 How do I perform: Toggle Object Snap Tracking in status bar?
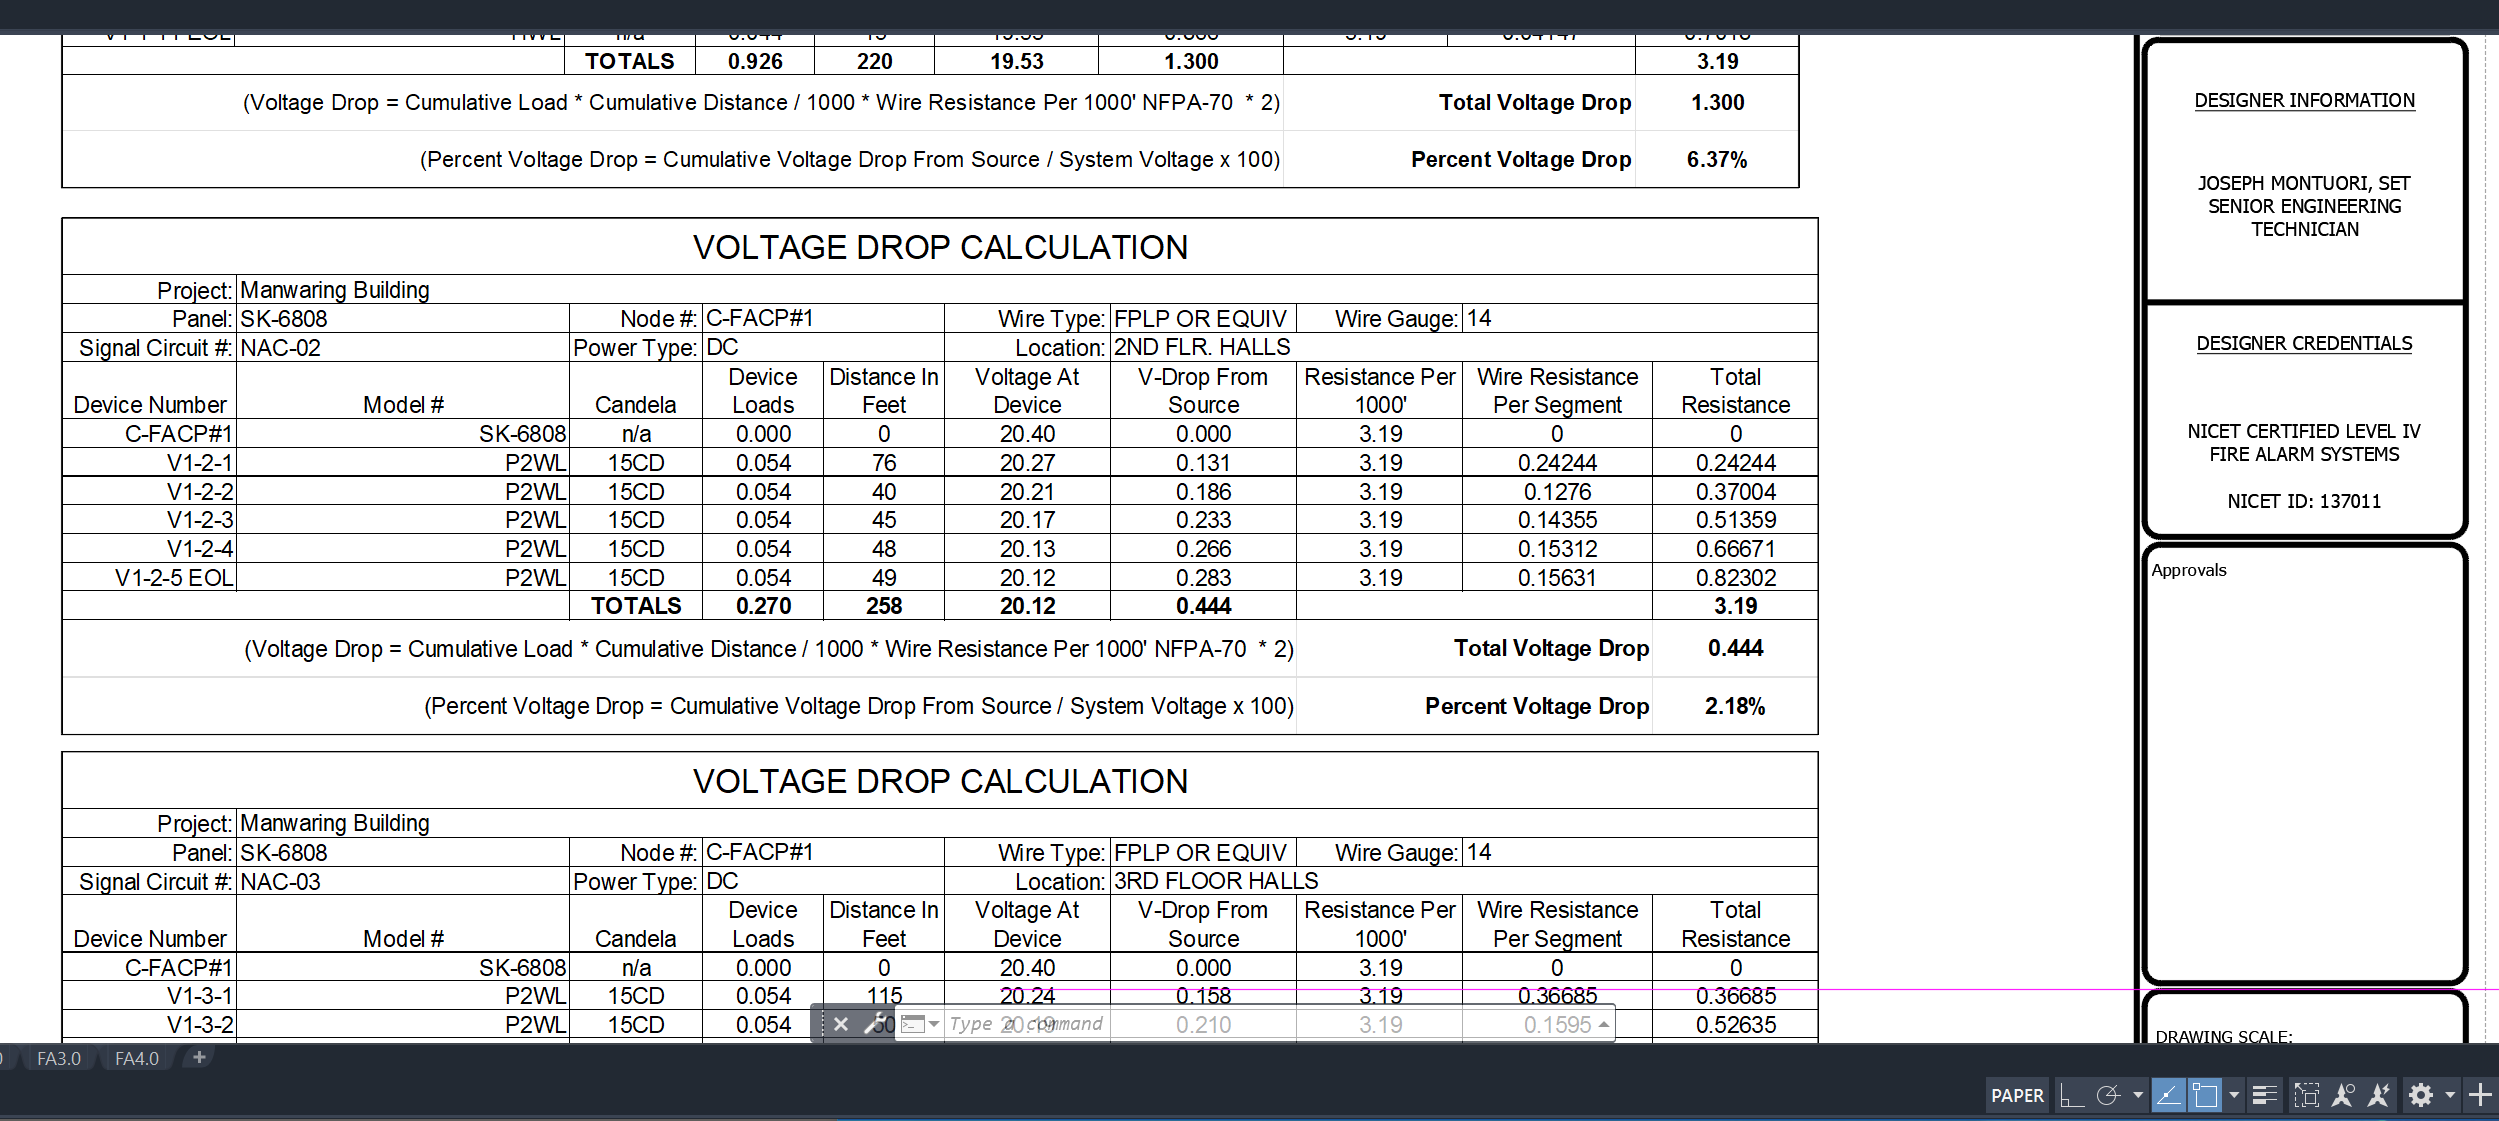pyautogui.click(x=2167, y=1095)
